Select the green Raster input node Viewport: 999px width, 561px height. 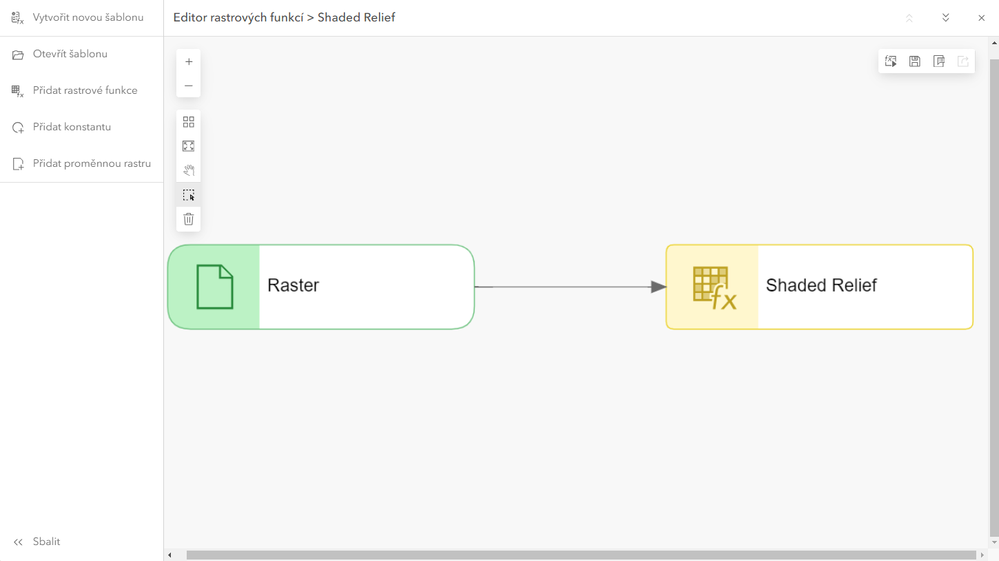click(320, 287)
